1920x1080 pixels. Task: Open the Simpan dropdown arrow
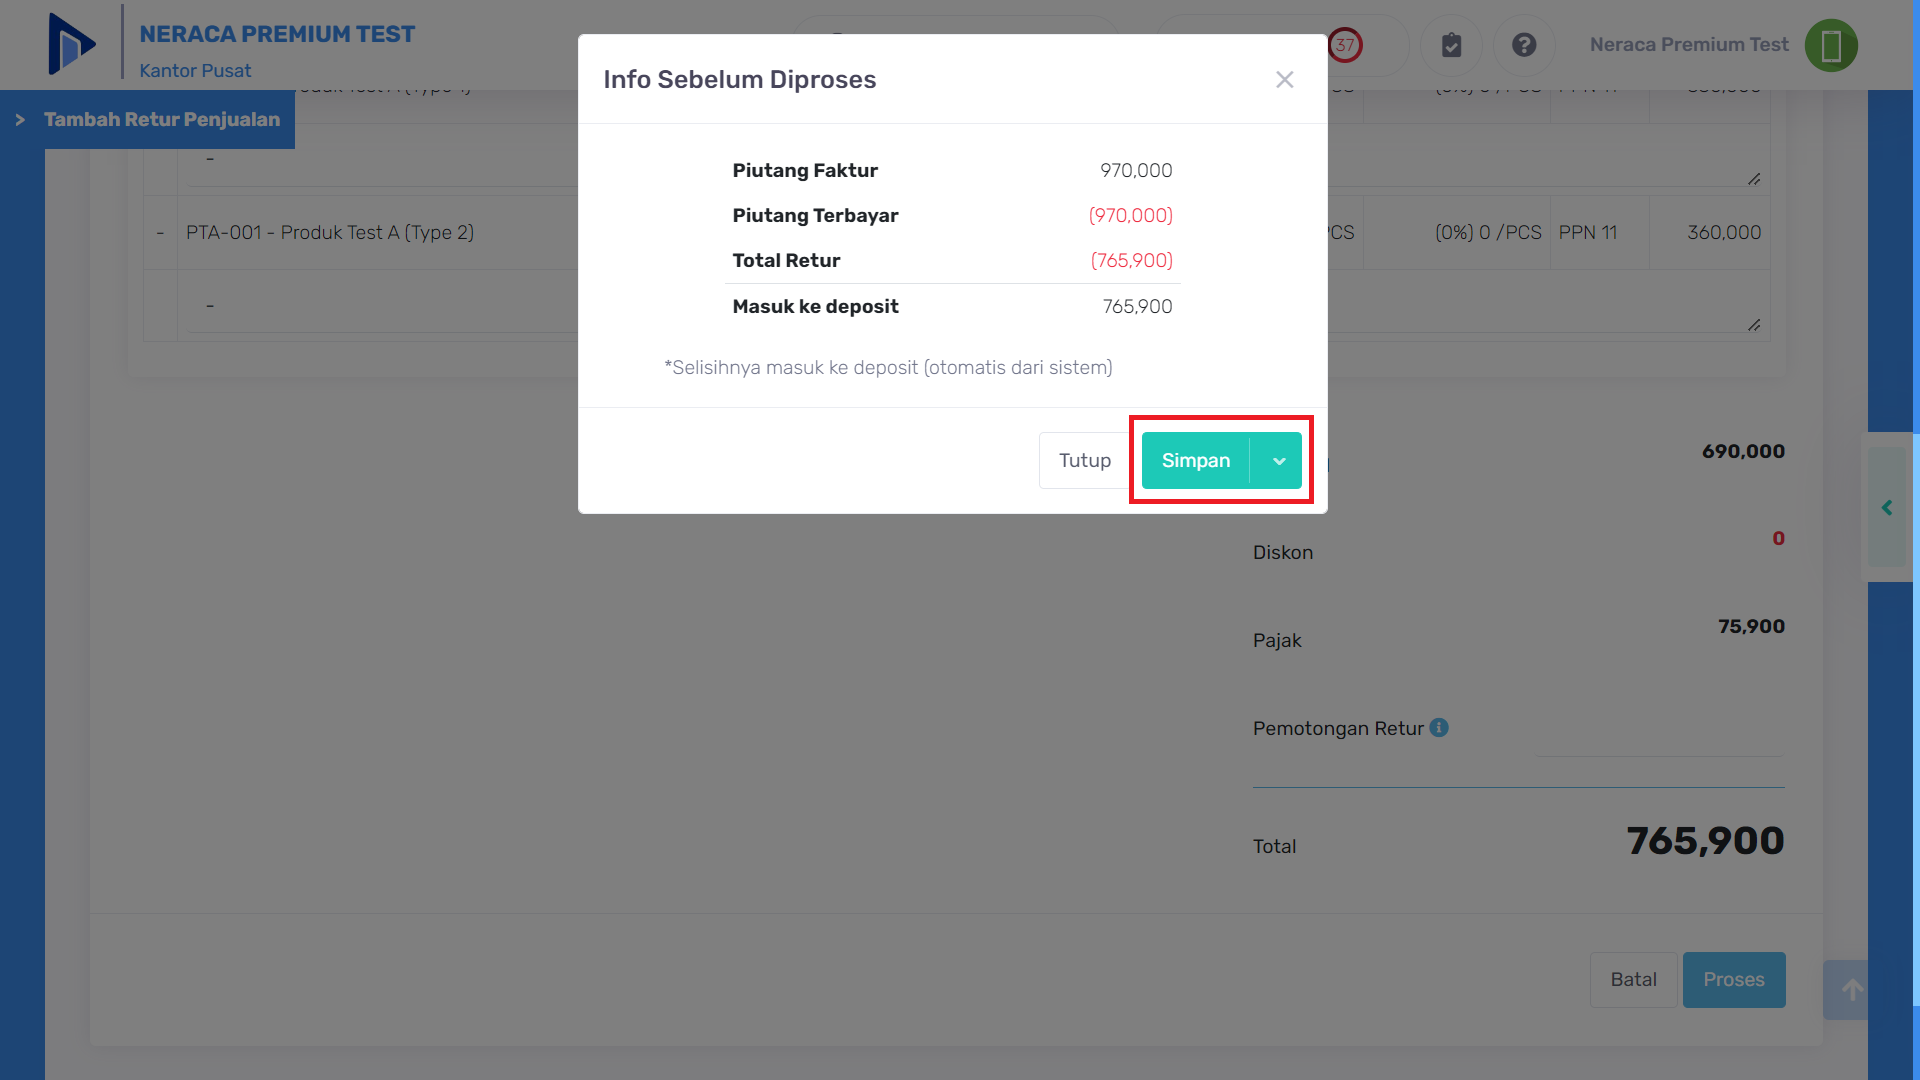(1278, 461)
